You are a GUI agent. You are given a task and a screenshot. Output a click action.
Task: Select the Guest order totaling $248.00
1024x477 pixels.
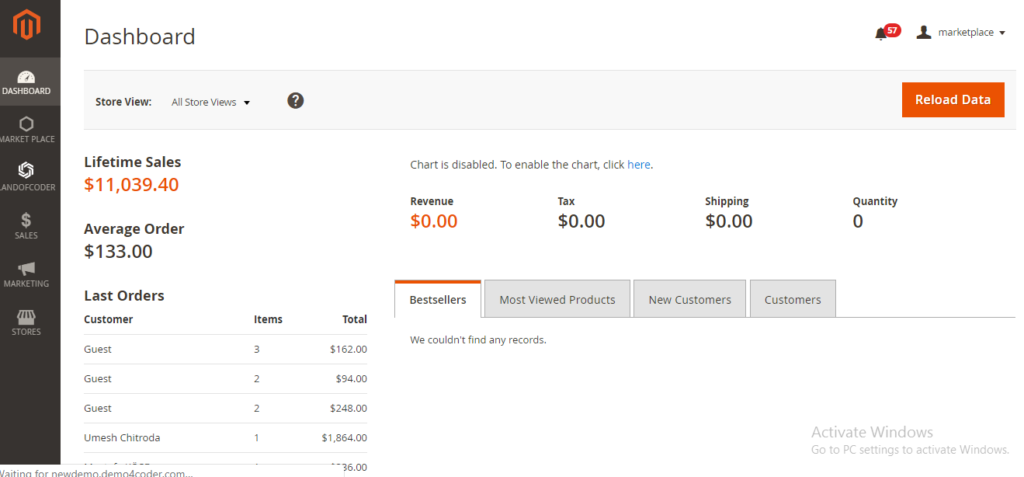(225, 408)
